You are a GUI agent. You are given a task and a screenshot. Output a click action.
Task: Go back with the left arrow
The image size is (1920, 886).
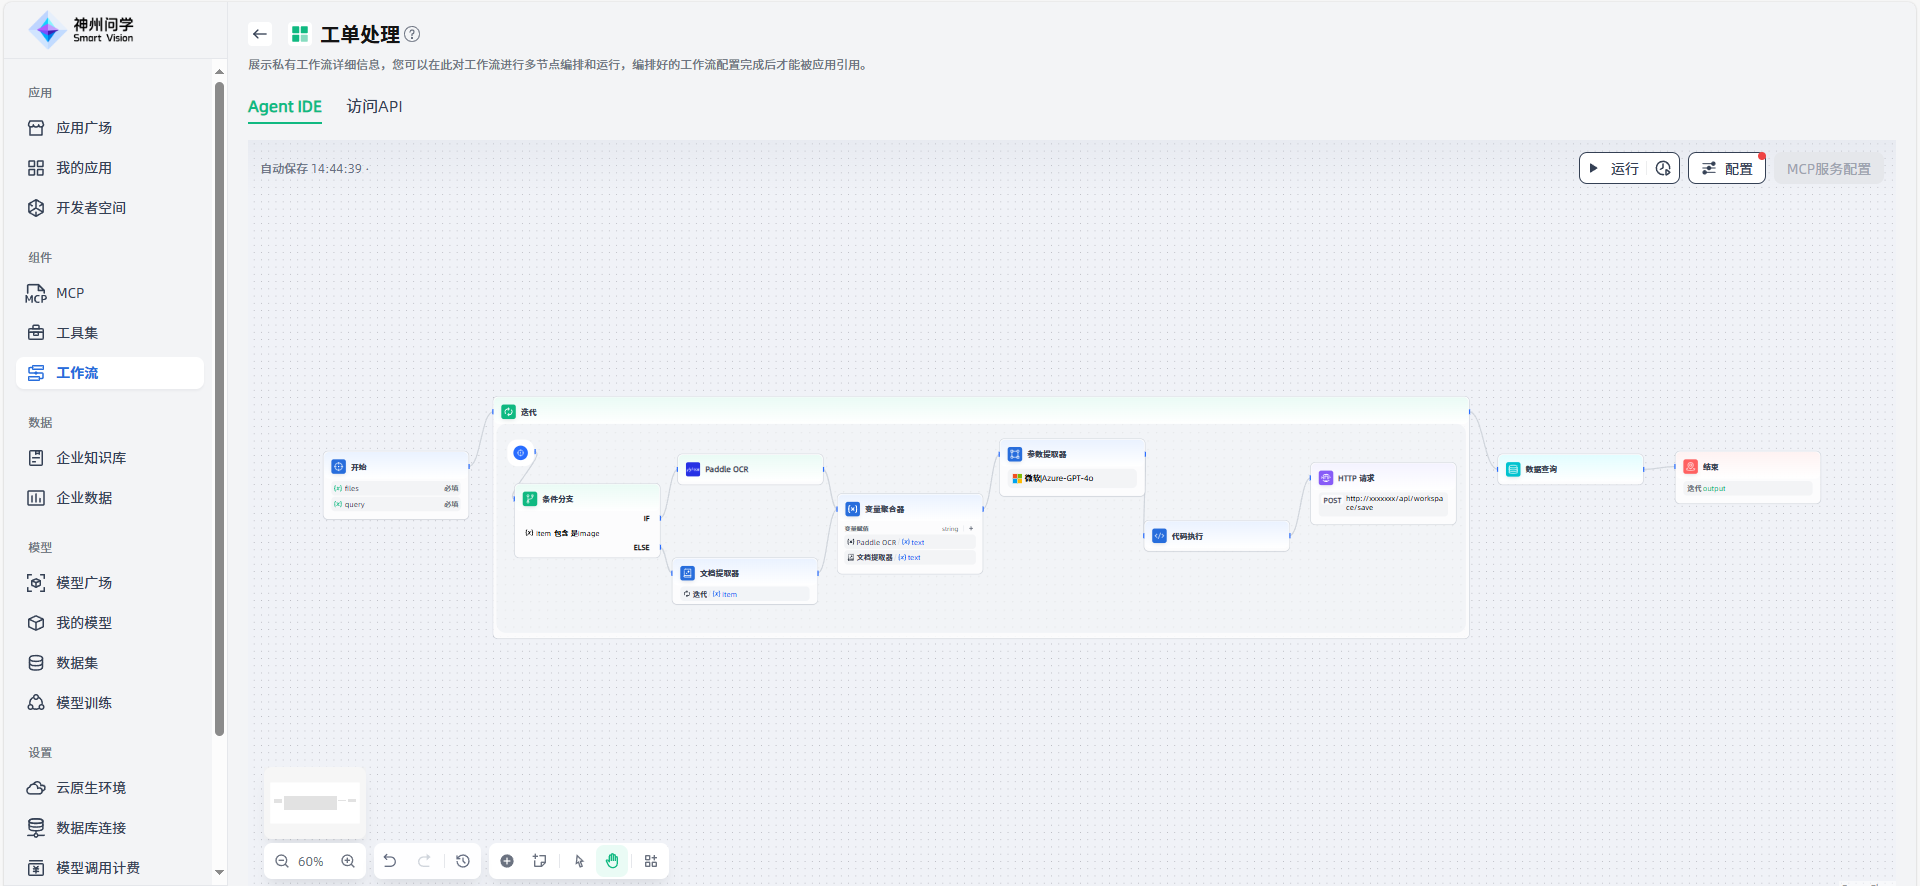(x=260, y=34)
